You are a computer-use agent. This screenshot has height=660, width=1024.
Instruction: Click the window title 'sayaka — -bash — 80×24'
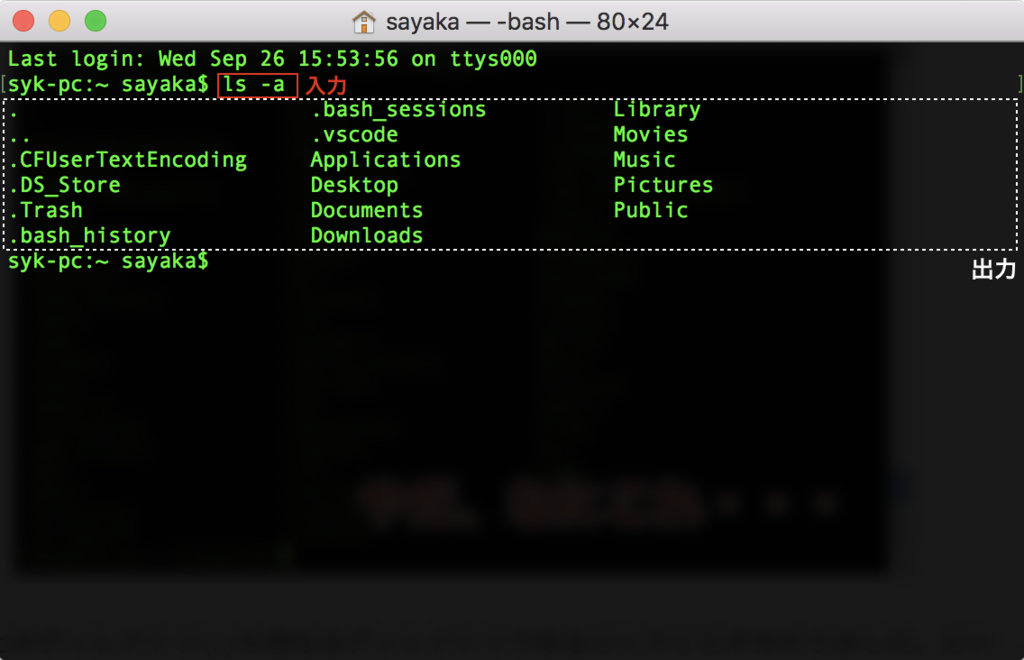[527, 22]
